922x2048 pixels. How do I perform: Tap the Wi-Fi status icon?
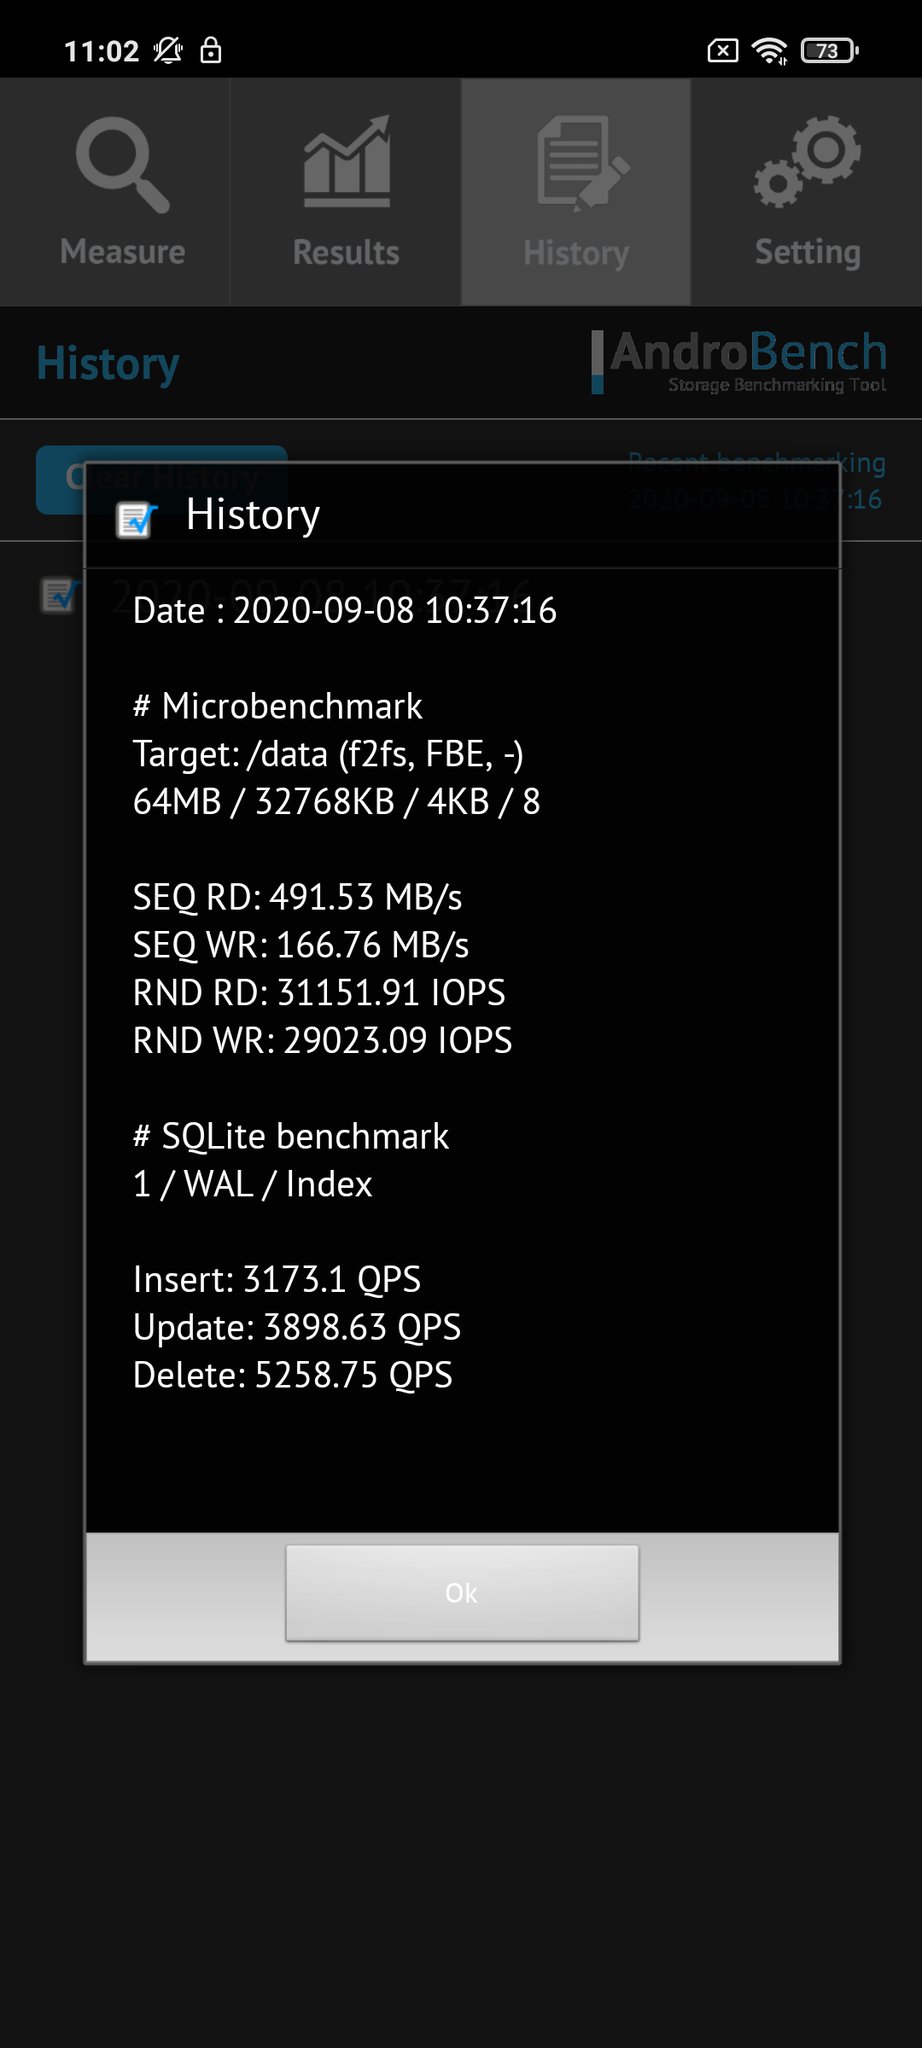coord(769,50)
